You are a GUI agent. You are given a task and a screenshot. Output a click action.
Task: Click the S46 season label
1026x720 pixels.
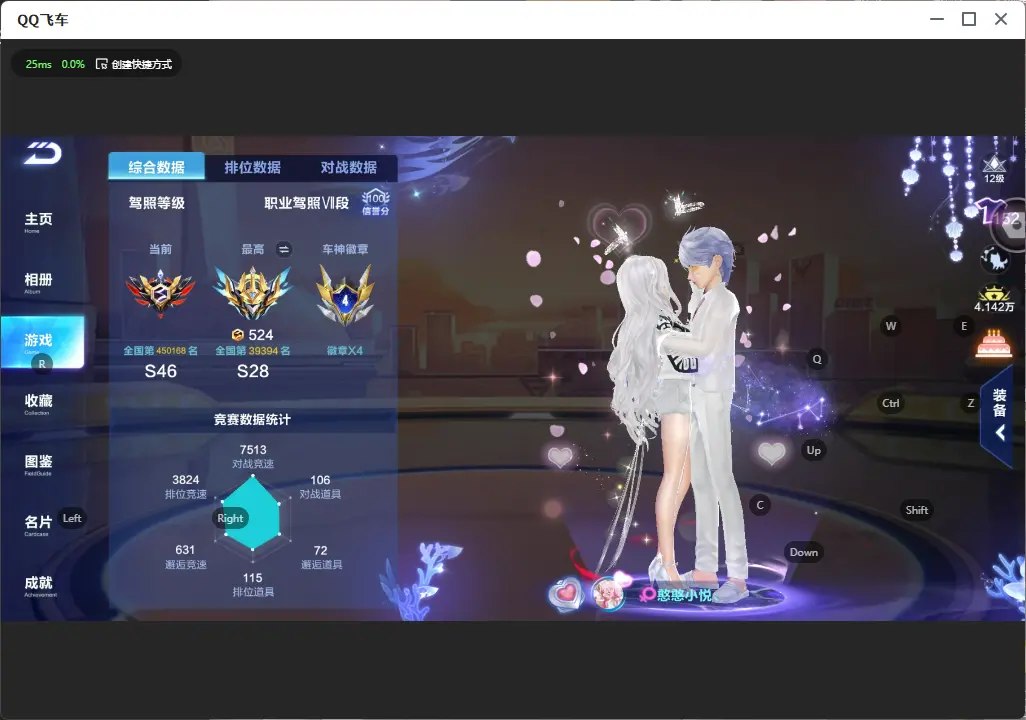pyautogui.click(x=160, y=371)
